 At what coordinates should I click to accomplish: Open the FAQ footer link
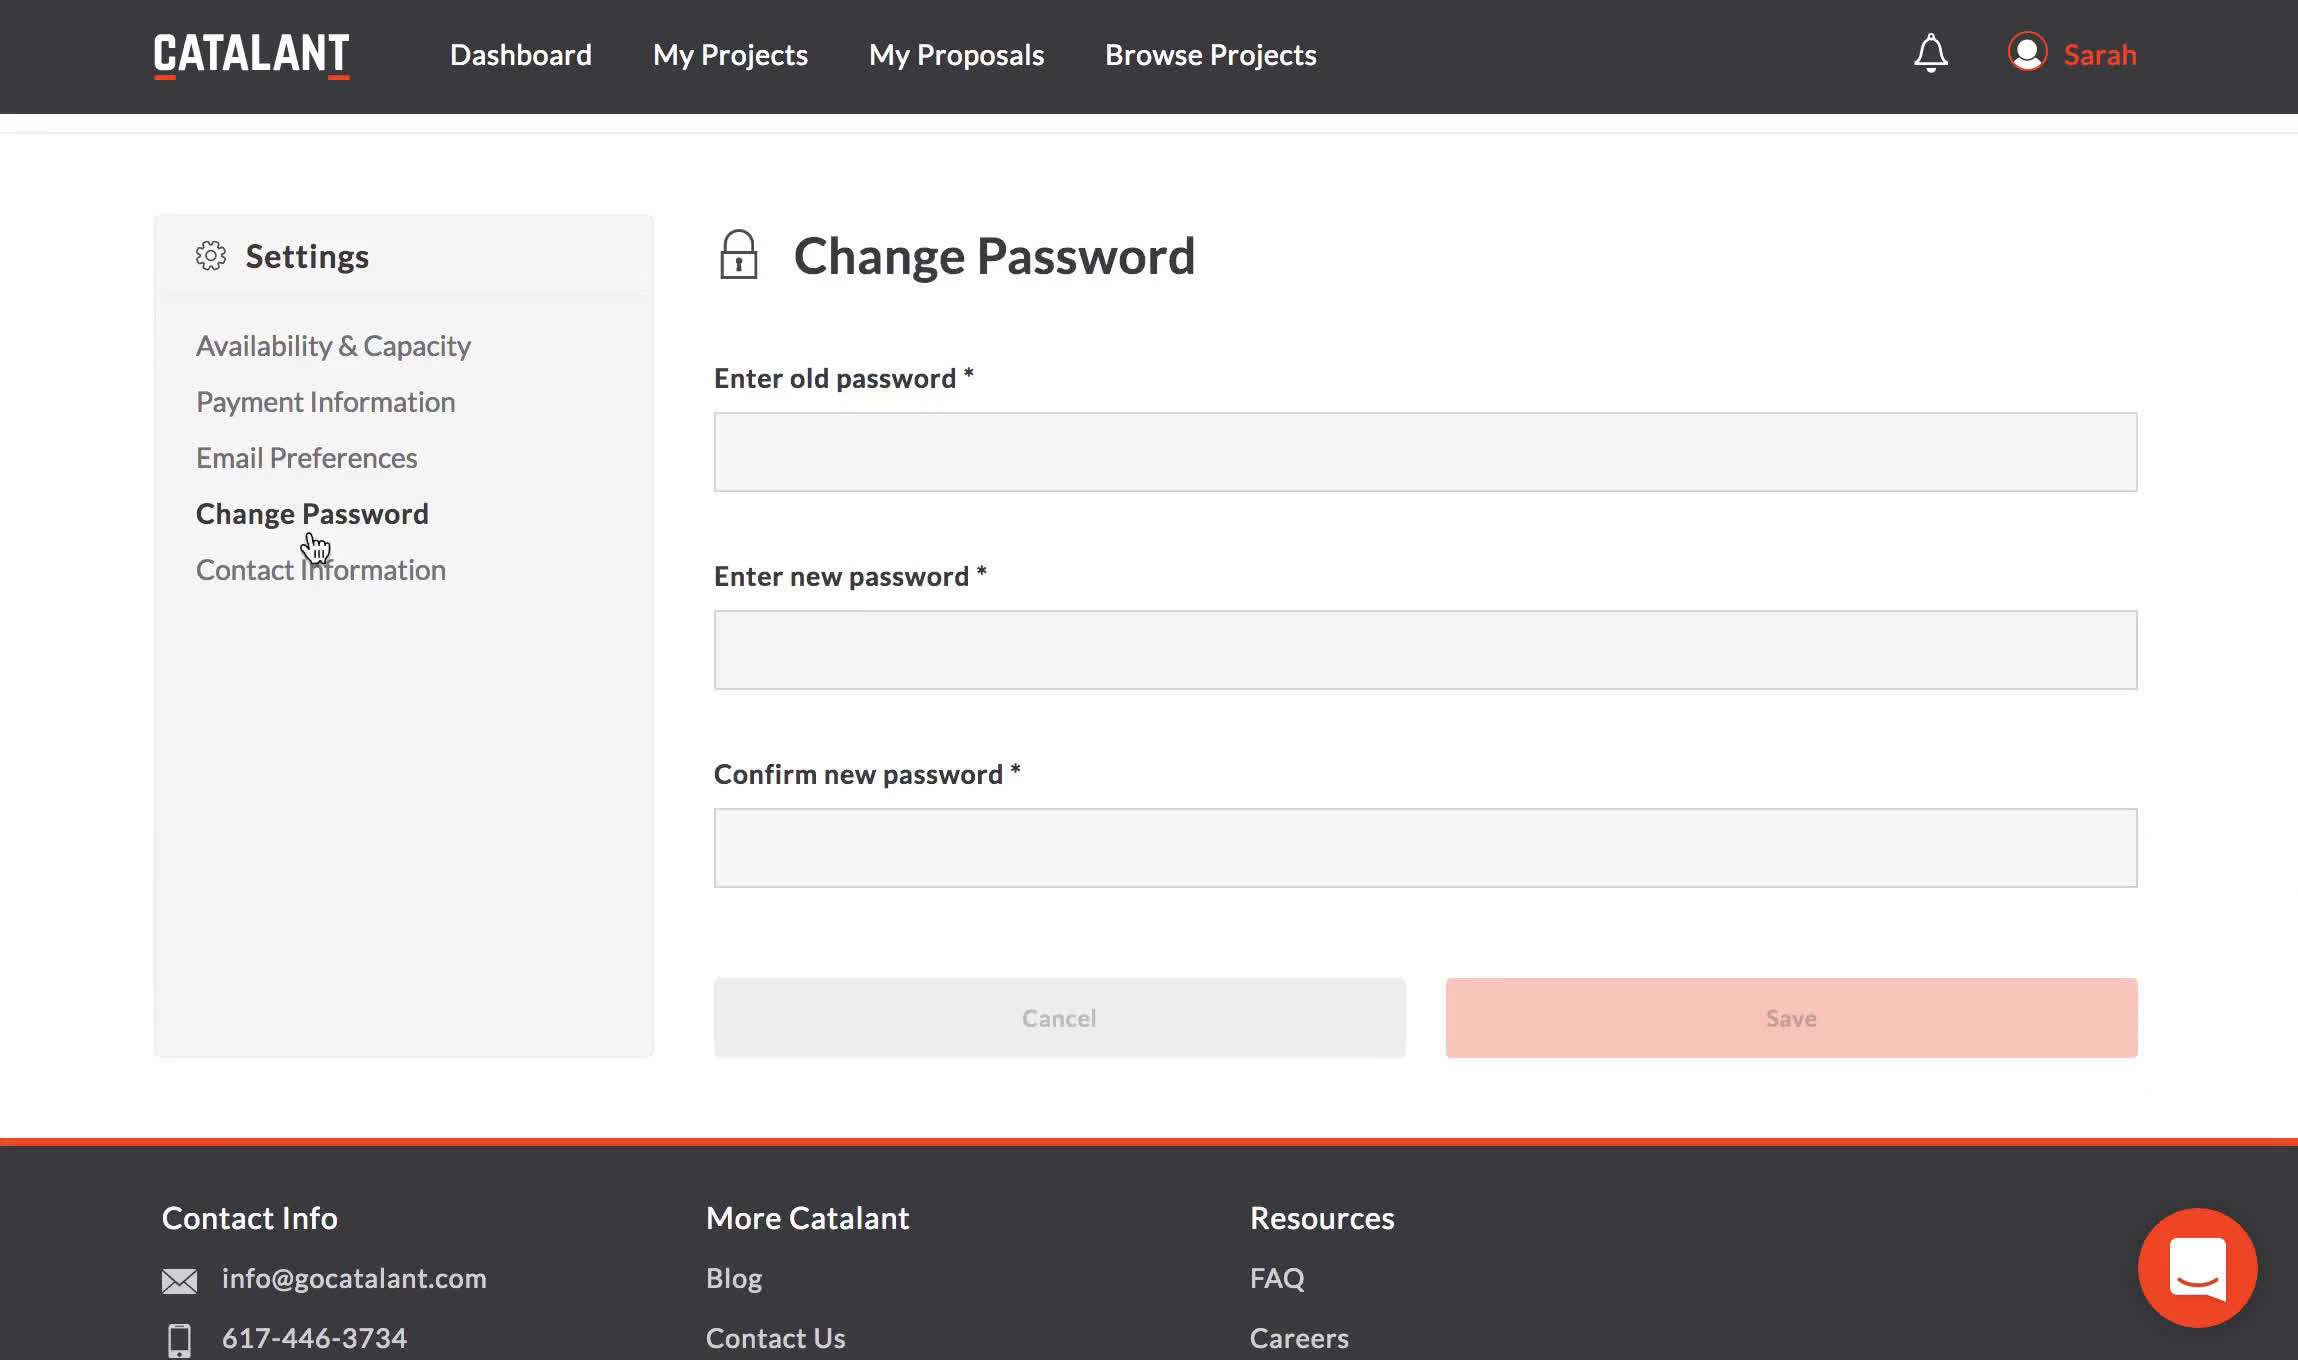(1277, 1279)
